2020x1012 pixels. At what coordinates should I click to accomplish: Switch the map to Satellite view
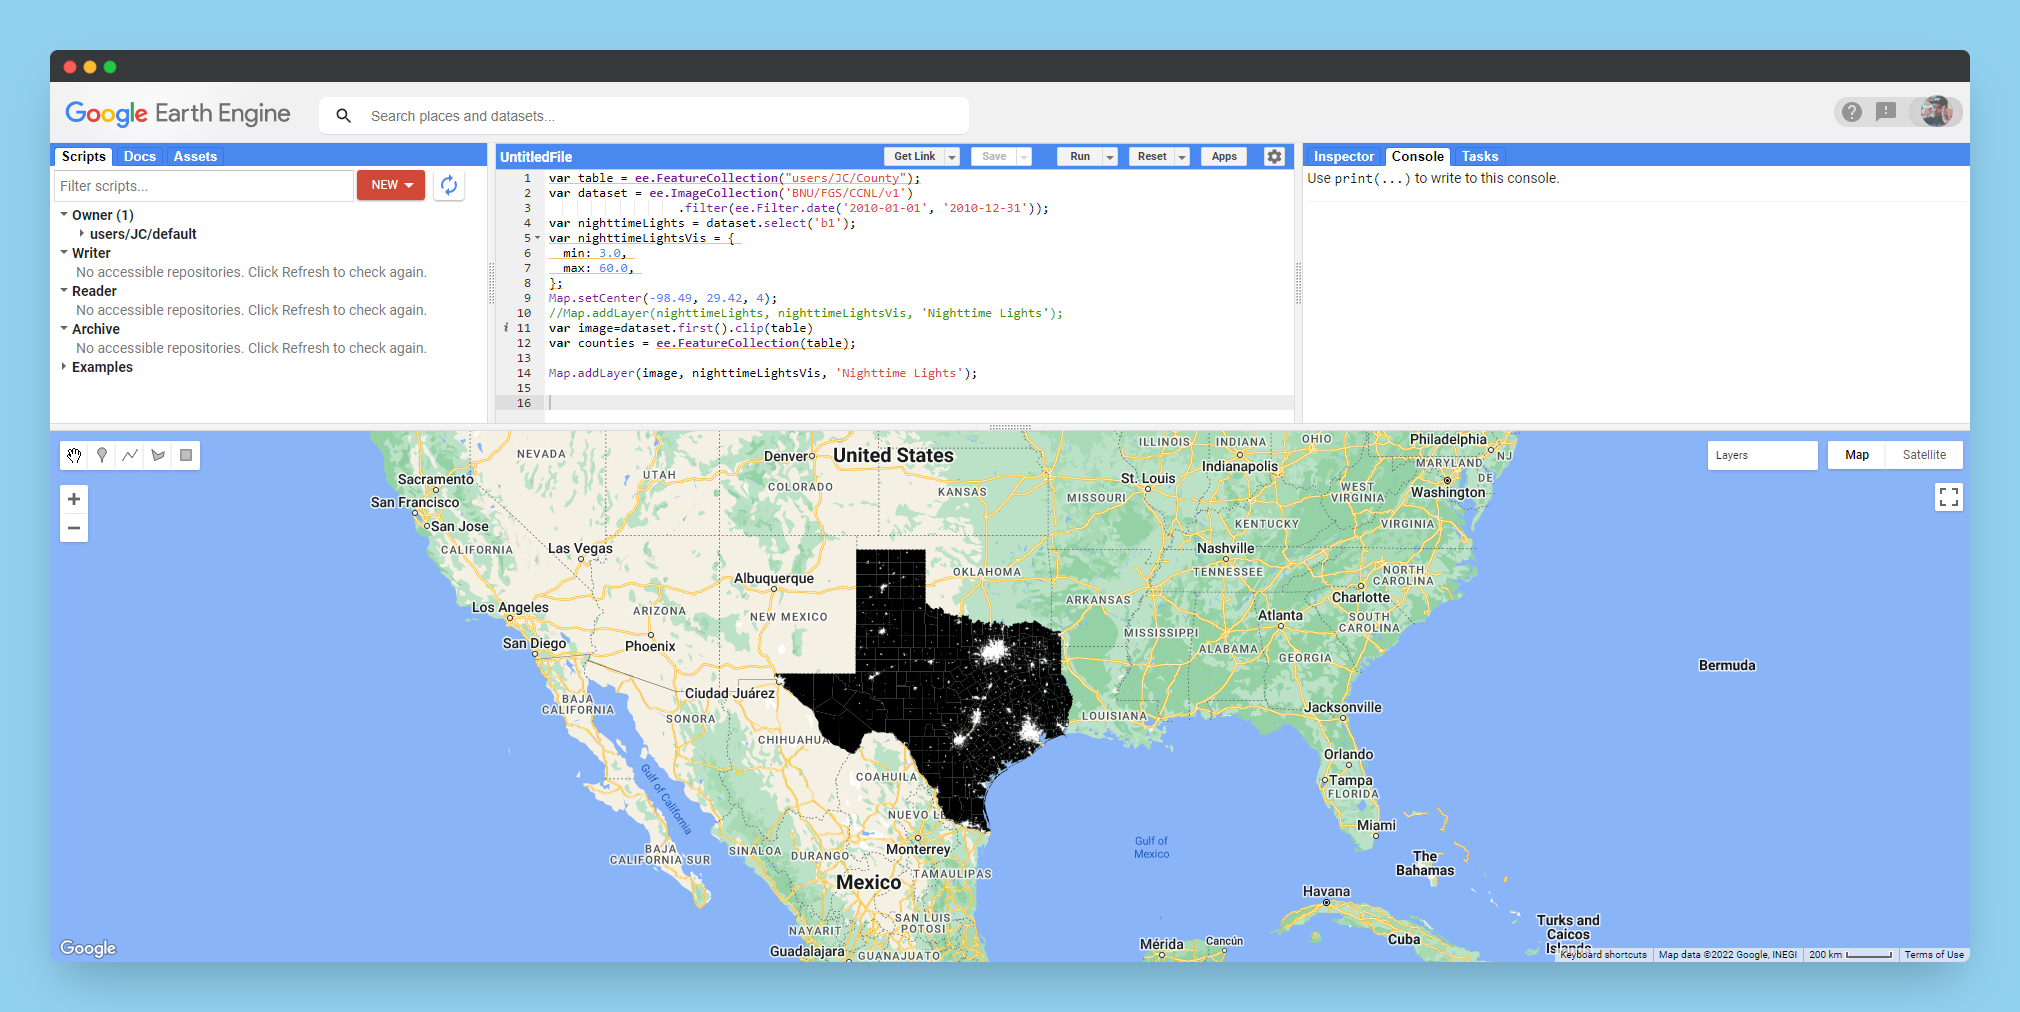(1923, 455)
